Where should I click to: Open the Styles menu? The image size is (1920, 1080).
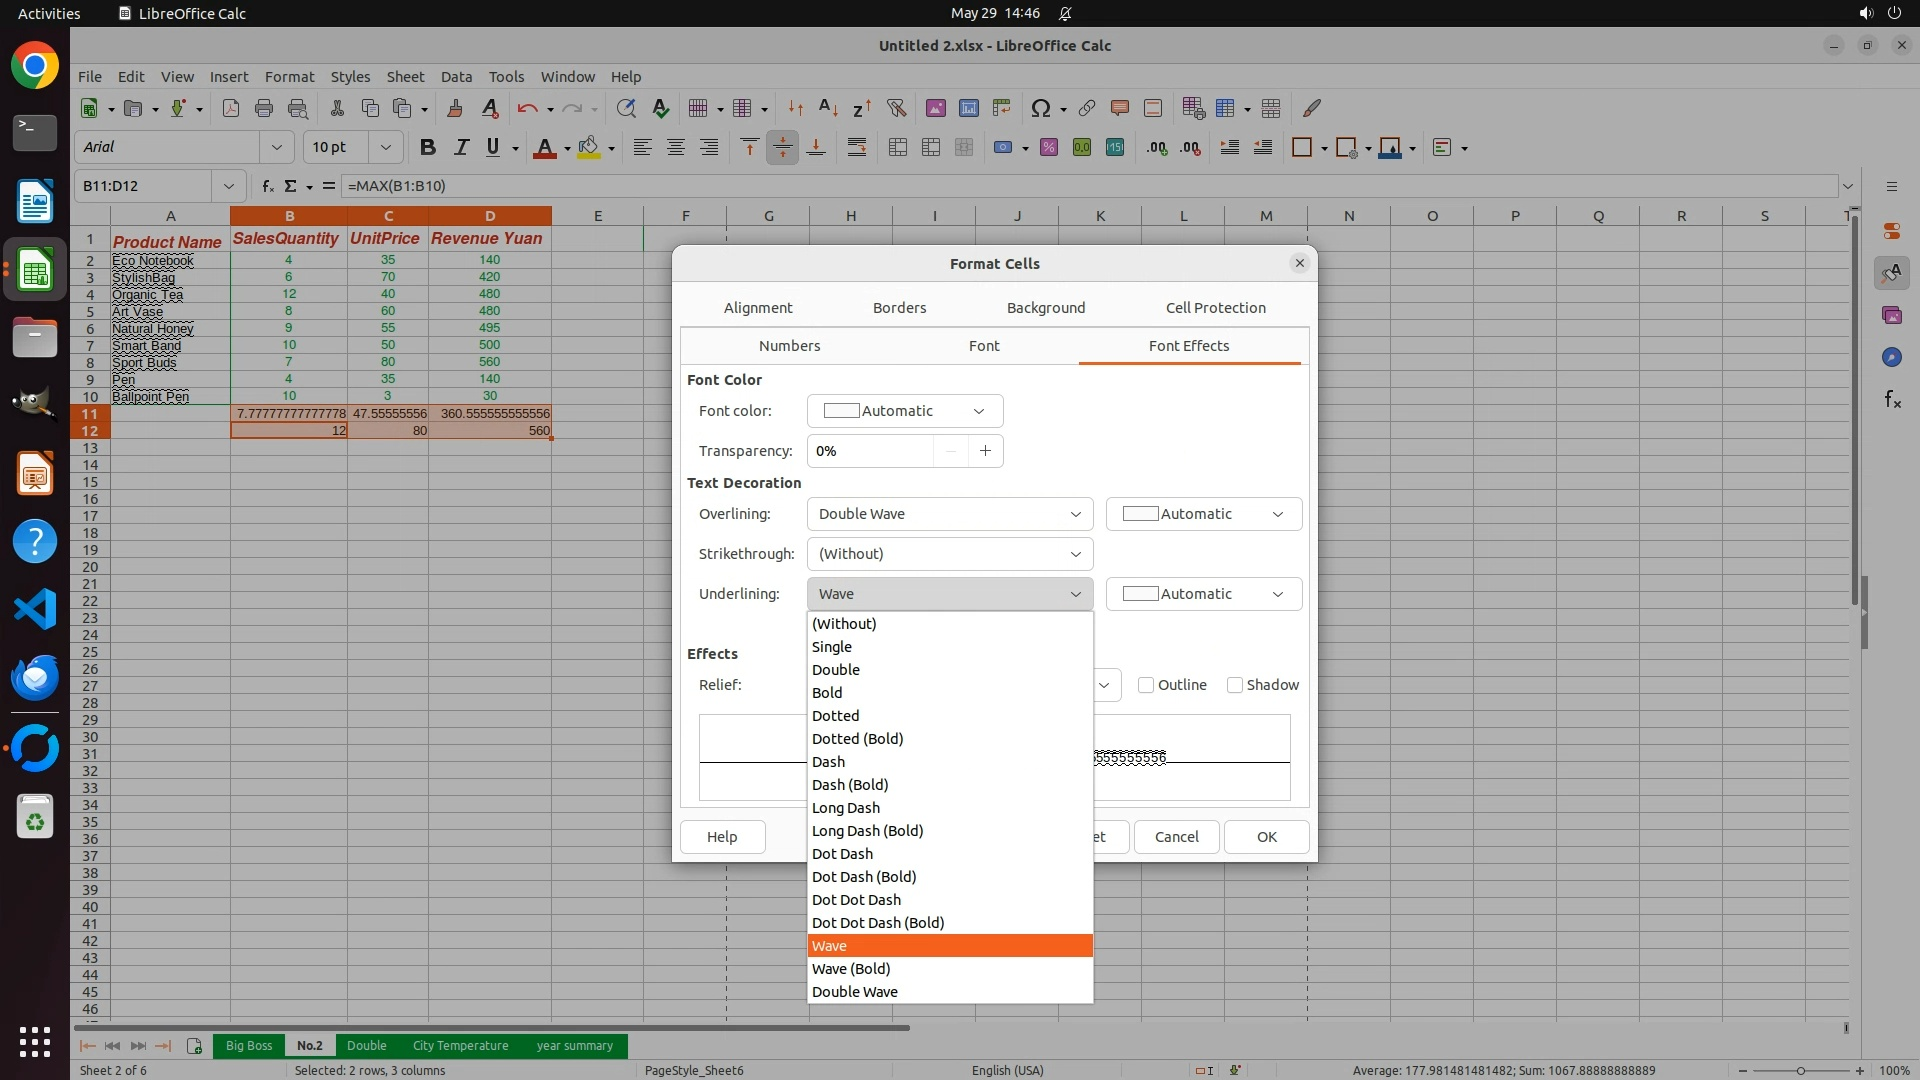click(x=350, y=77)
